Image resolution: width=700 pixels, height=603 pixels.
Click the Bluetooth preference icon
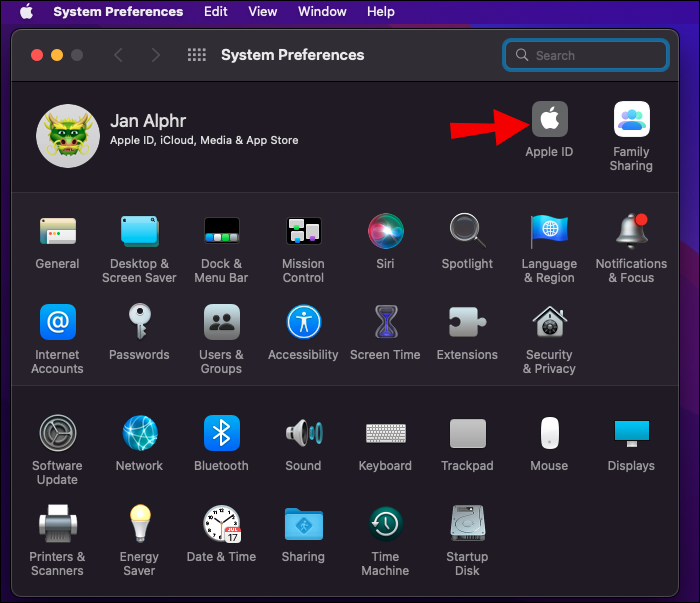click(x=221, y=433)
